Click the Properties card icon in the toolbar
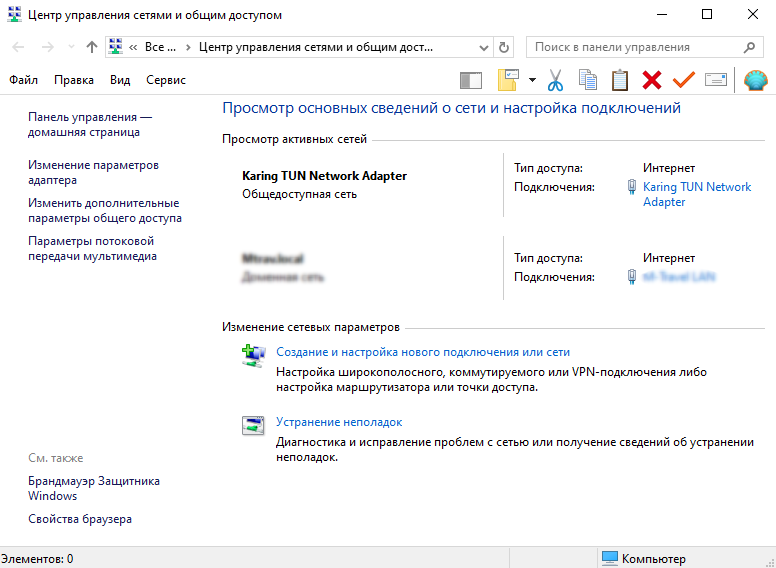 pos(716,79)
